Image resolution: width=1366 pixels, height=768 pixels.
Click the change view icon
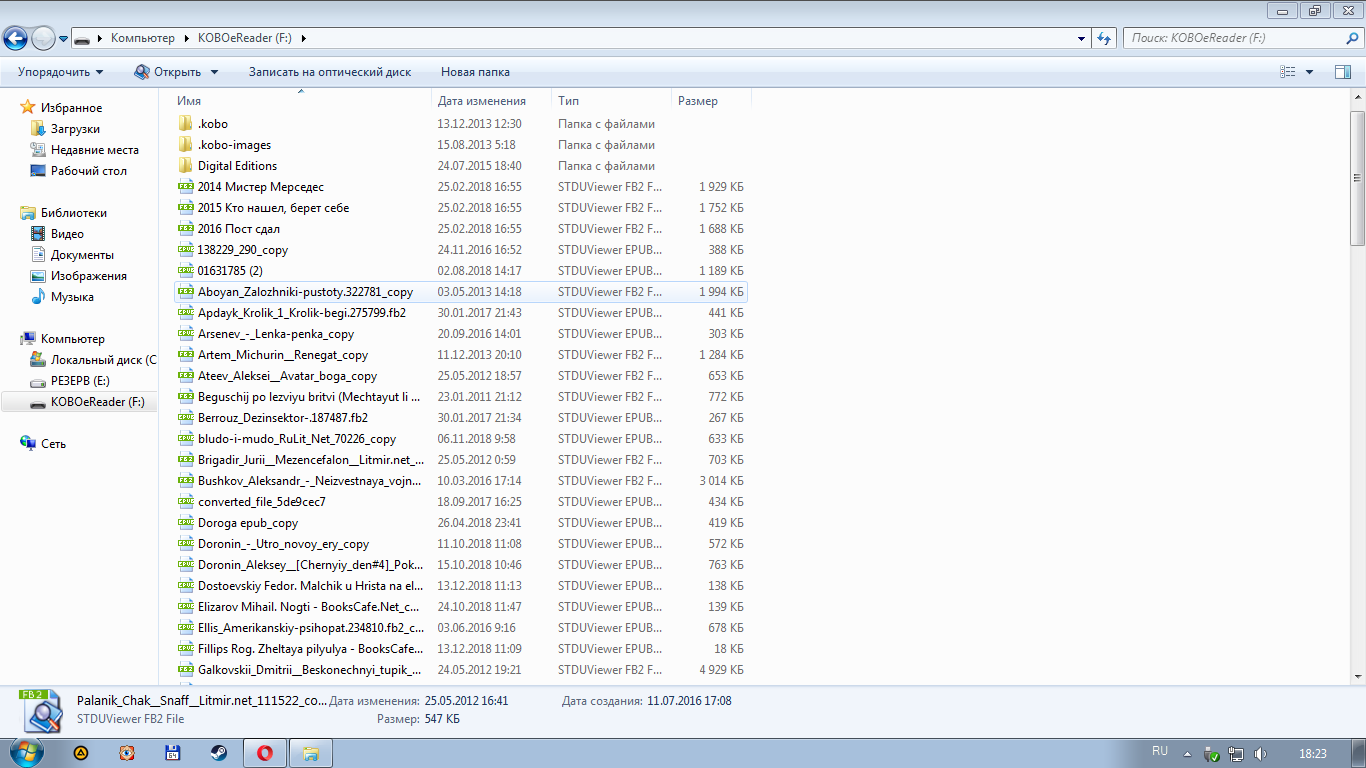(x=1288, y=72)
